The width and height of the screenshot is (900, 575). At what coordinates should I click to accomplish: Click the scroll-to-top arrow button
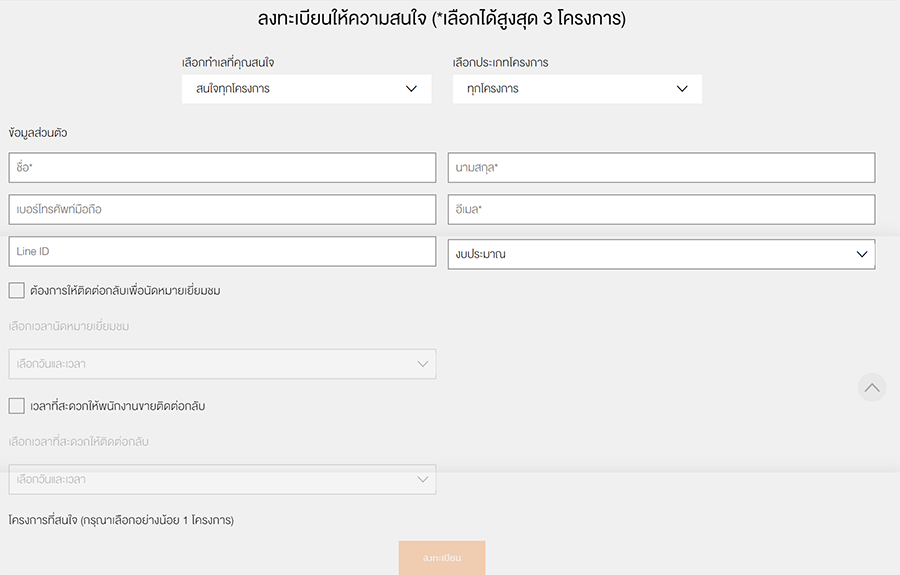[872, 387]
